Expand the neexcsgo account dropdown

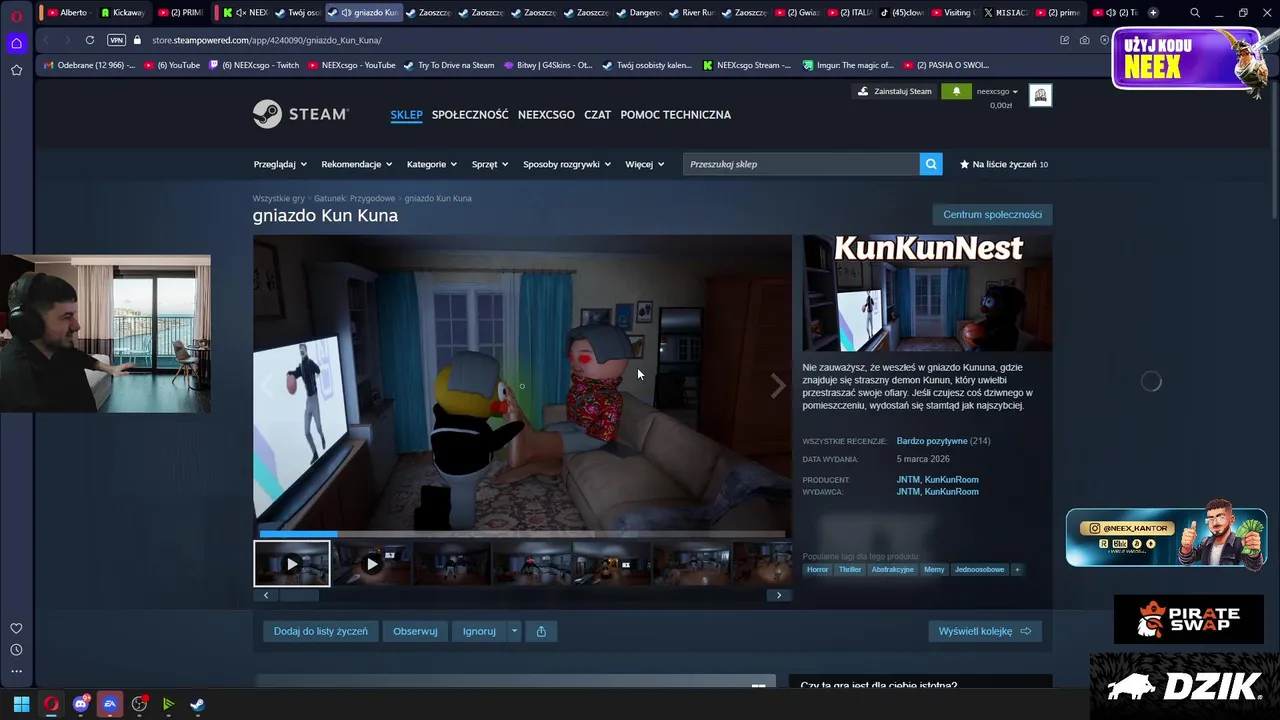tap(997, 91)
